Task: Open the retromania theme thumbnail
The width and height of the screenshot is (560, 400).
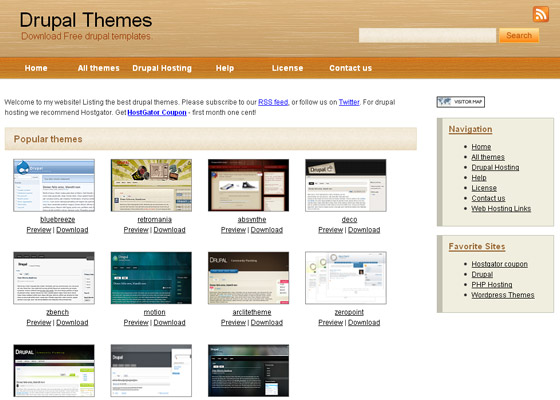Action: point(151,185)
